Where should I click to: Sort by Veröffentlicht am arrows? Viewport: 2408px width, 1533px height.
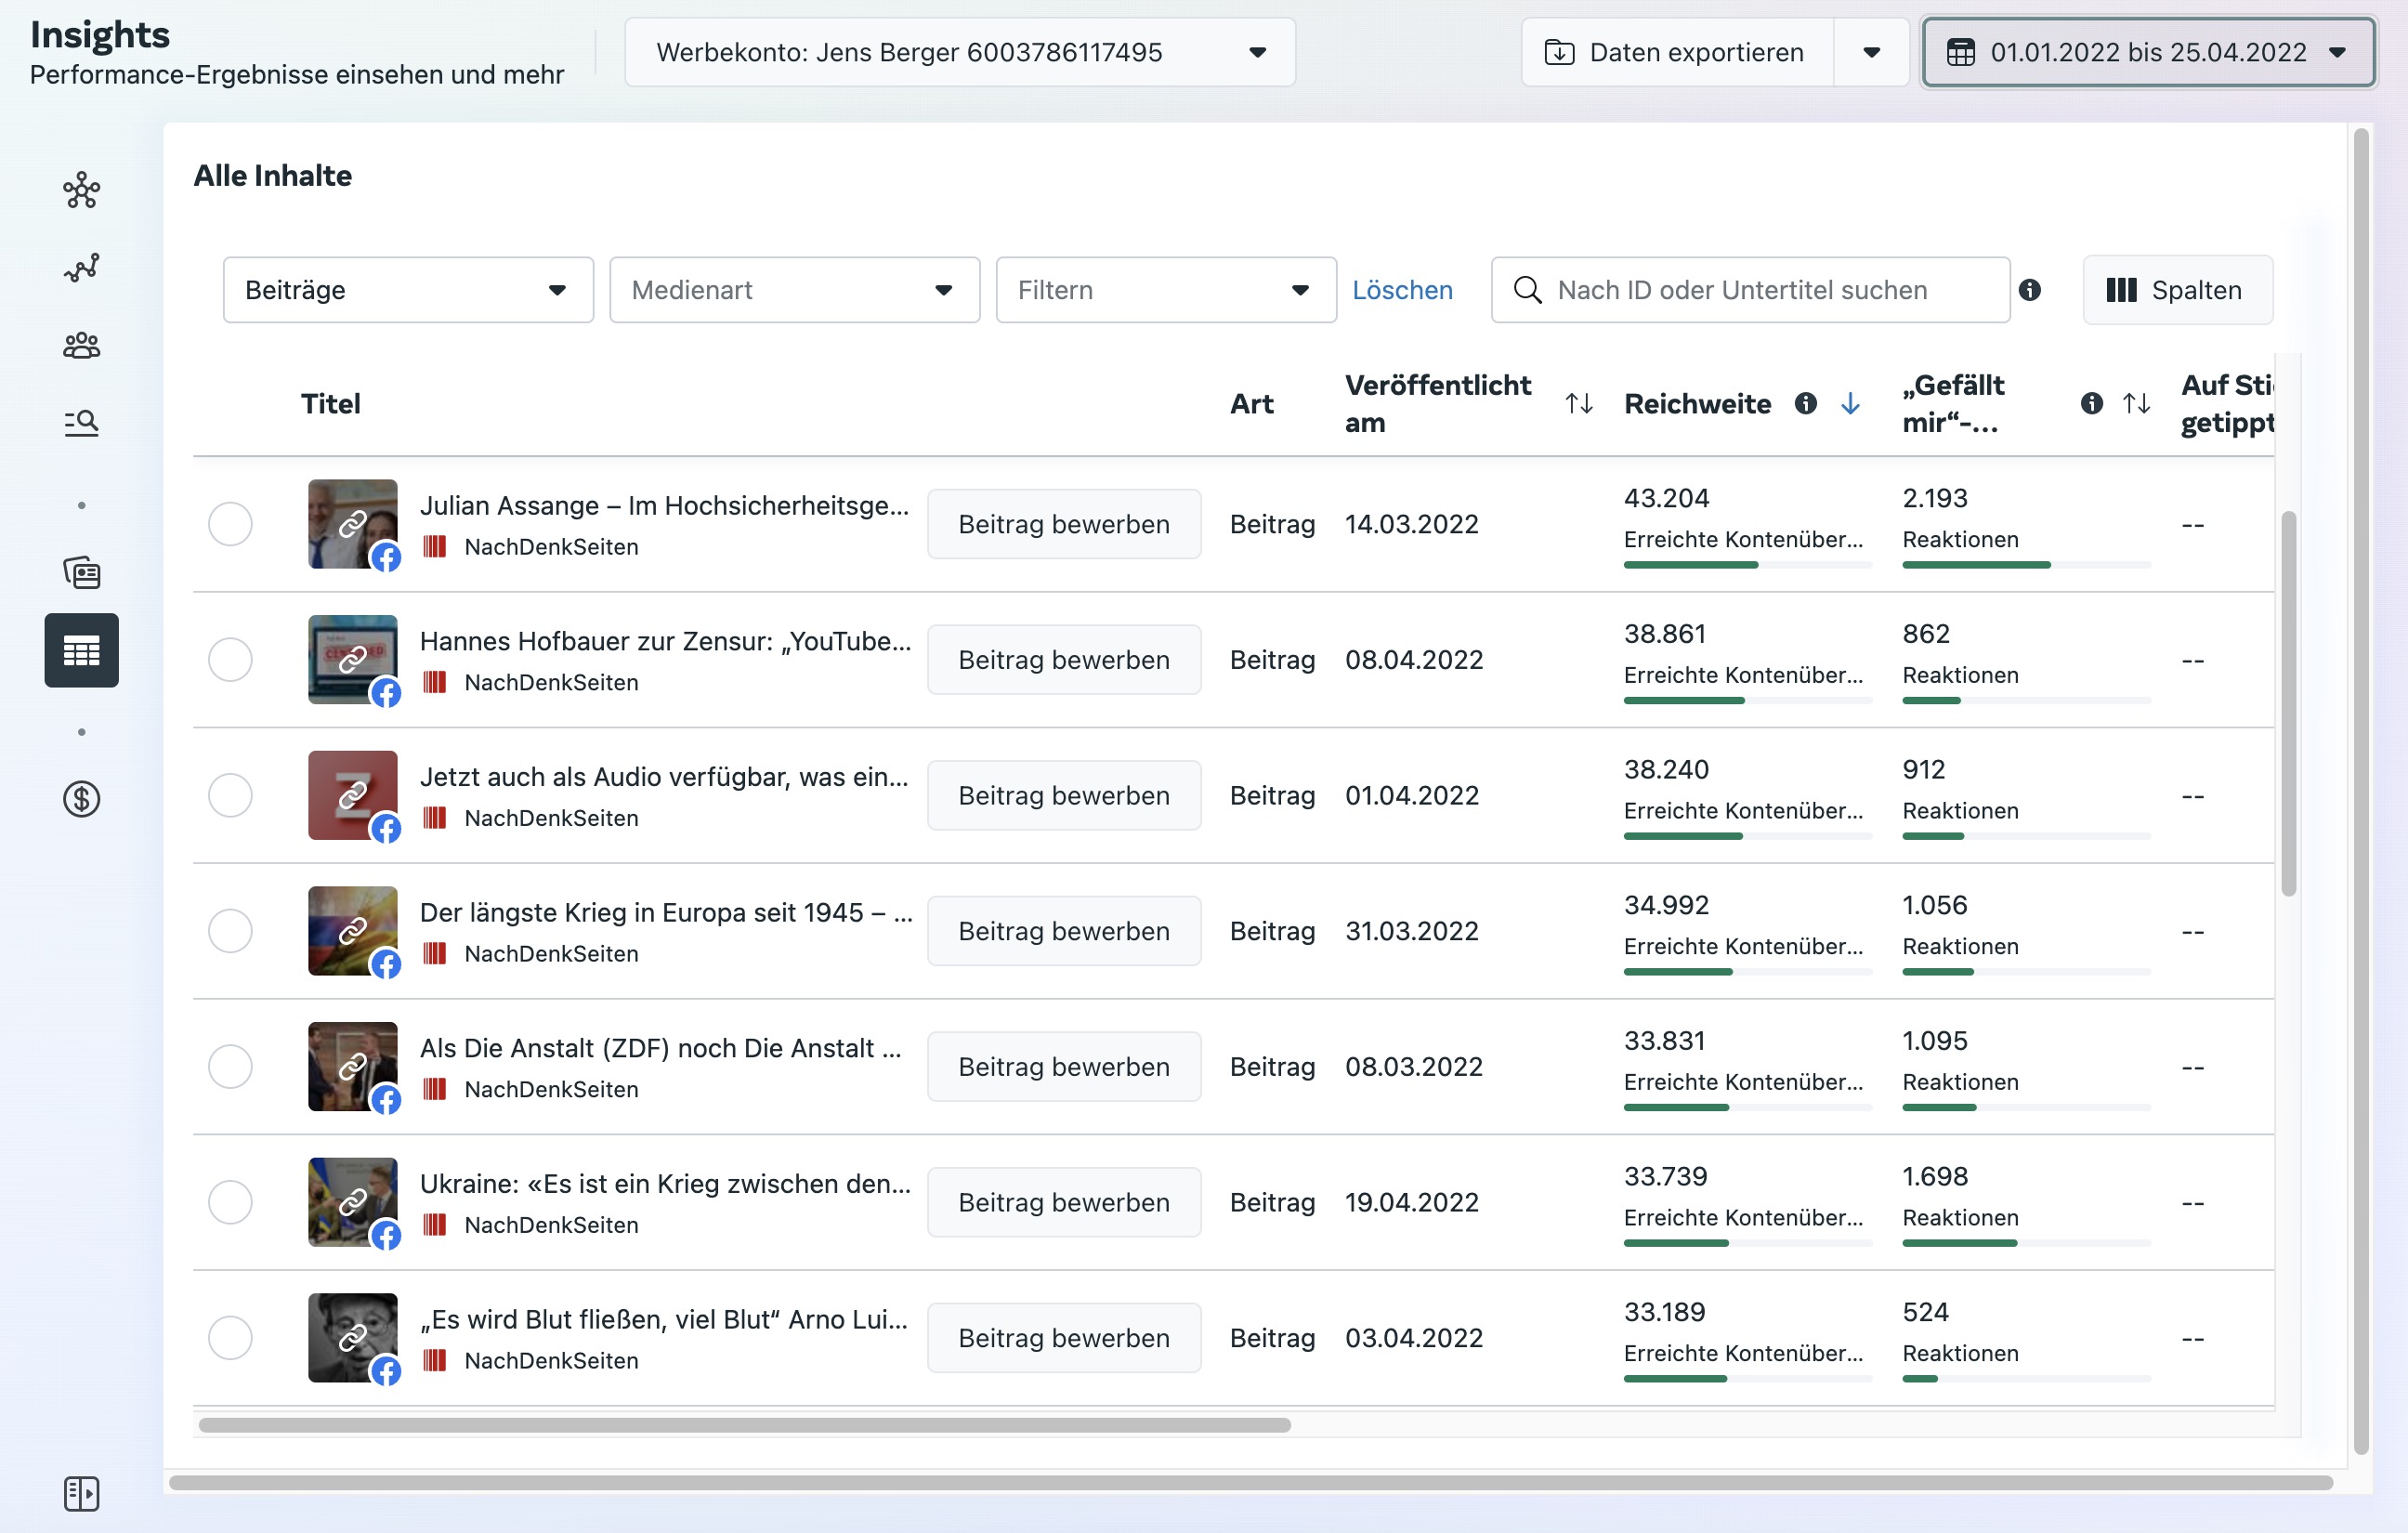click(1579, 403)
